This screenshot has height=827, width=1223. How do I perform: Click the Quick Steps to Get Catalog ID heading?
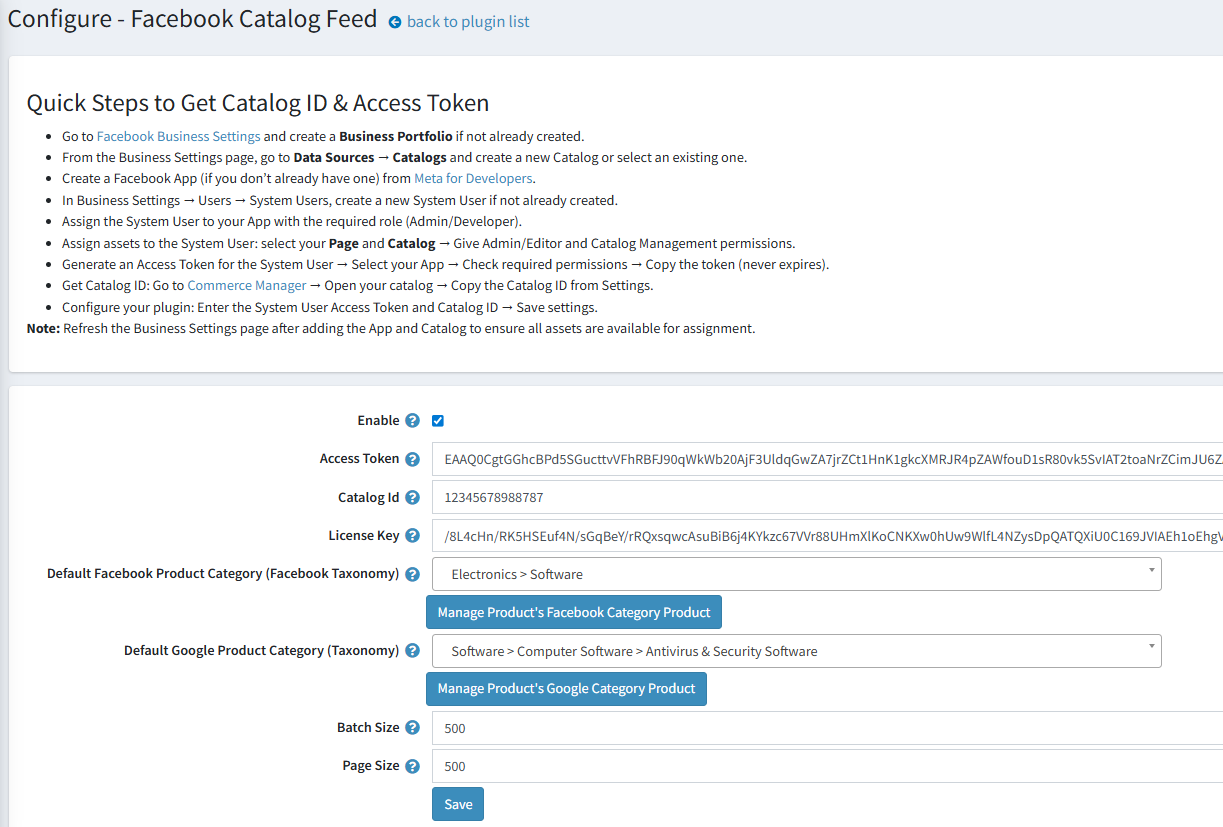pyautogui.click(x=258, y=103)
